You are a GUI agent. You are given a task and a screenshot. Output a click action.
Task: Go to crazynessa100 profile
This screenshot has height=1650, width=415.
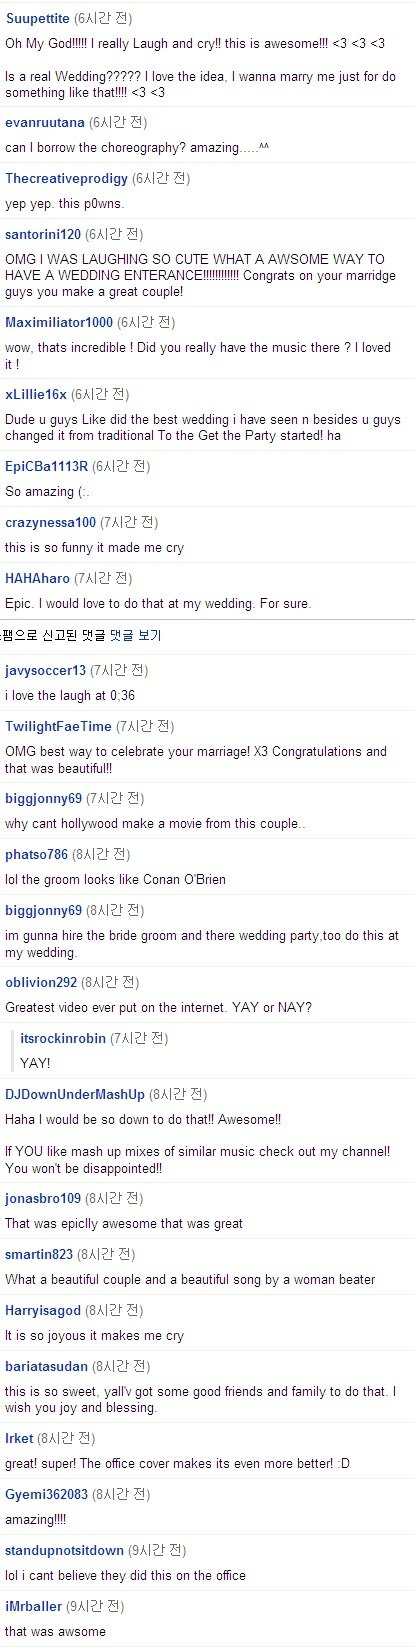pyautogui.click(x=51, y=523)
